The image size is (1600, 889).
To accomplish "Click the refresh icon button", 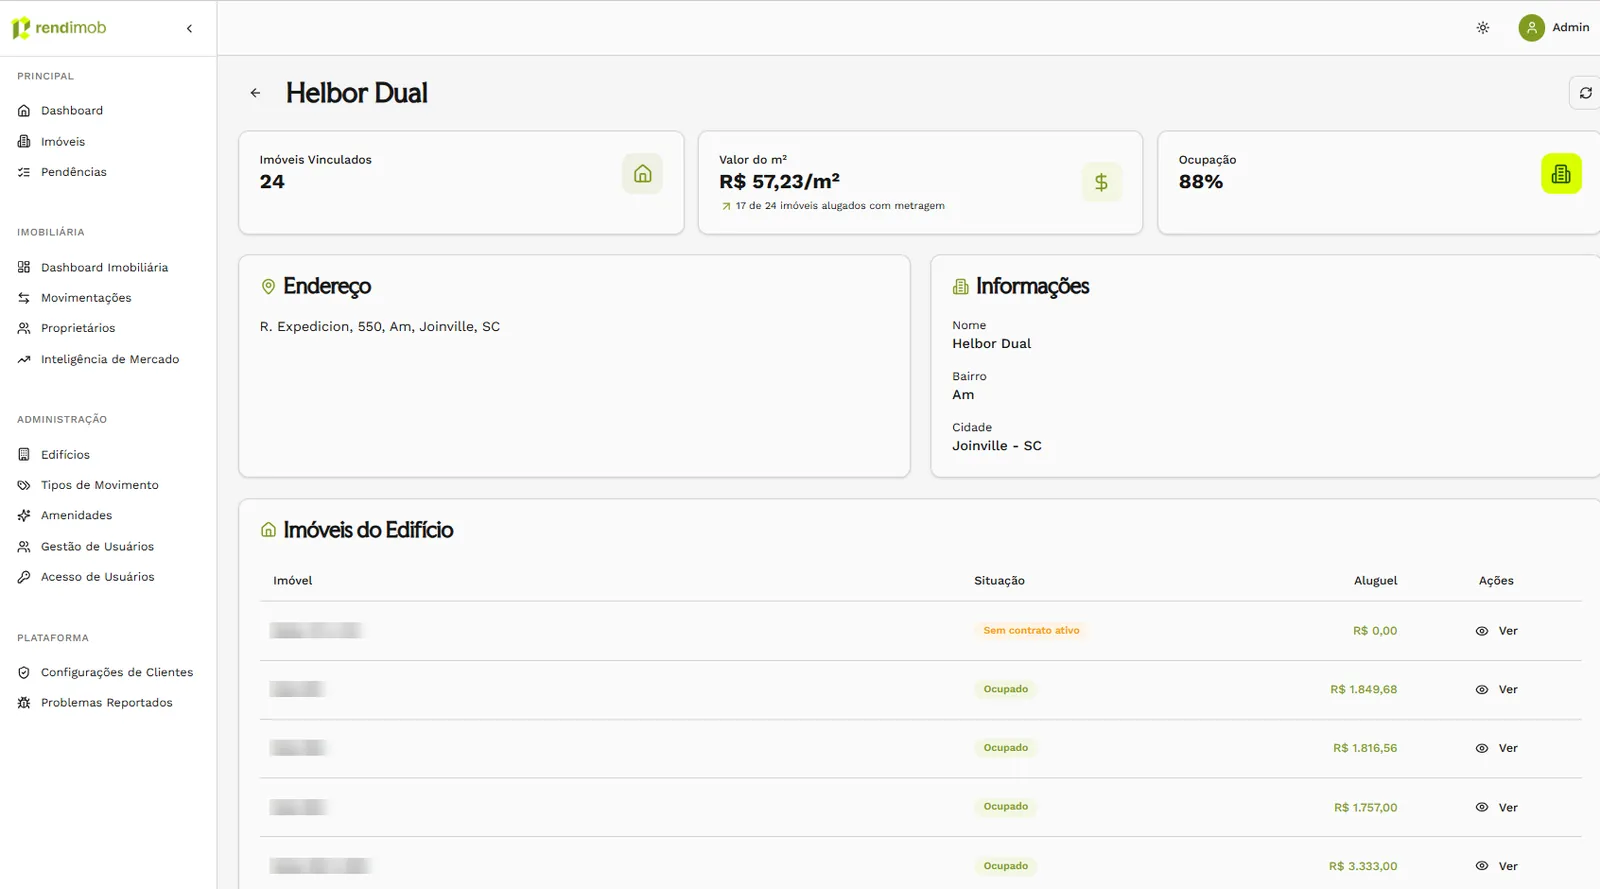I will pyautogui.click(x=1585, y=93).
